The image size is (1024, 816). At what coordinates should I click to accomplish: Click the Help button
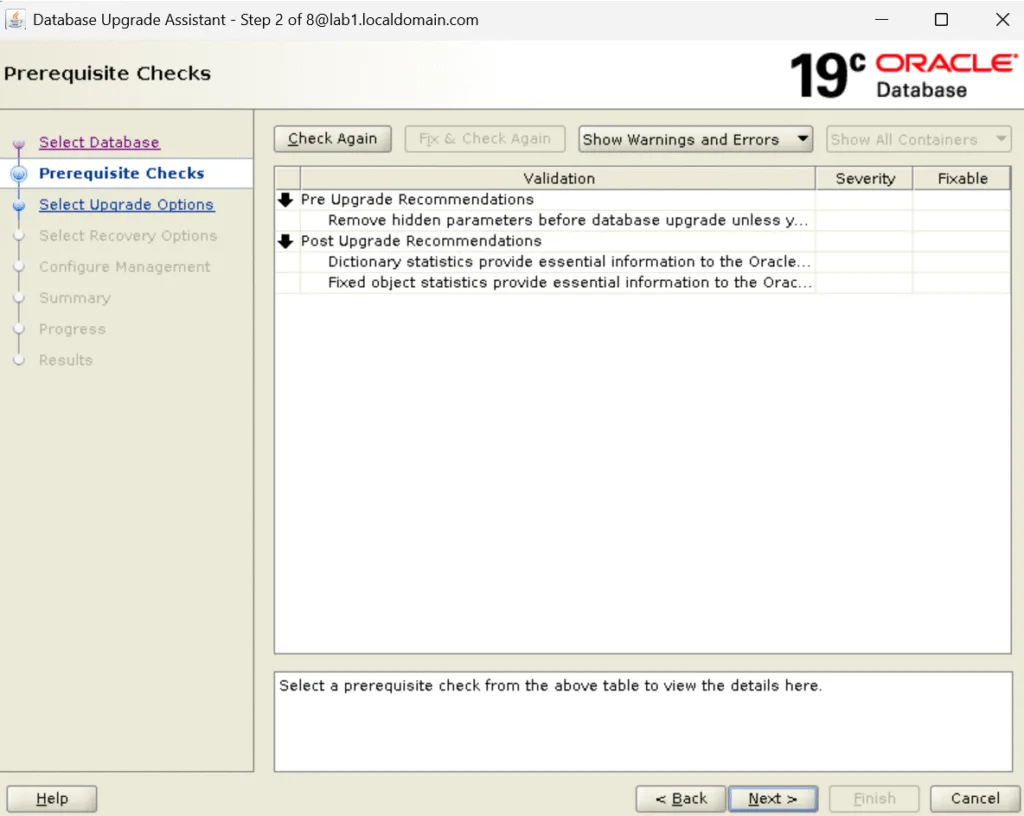tap(51, 798)
